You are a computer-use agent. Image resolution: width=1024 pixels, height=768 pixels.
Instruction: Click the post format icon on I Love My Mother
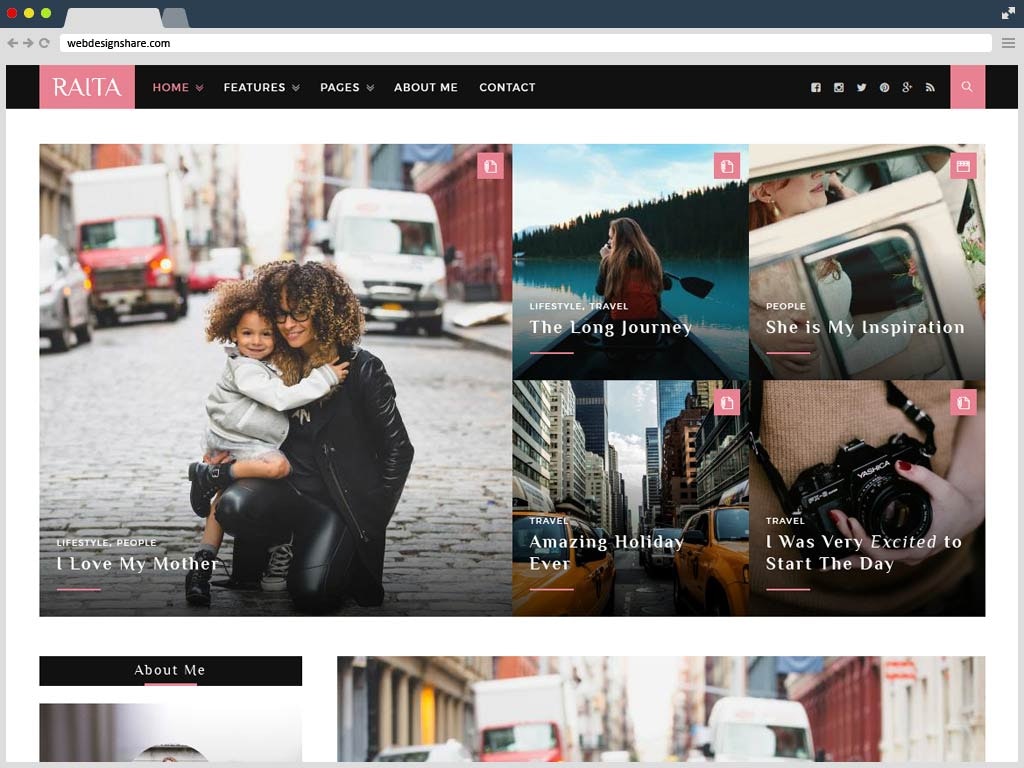tap(490, 166)
